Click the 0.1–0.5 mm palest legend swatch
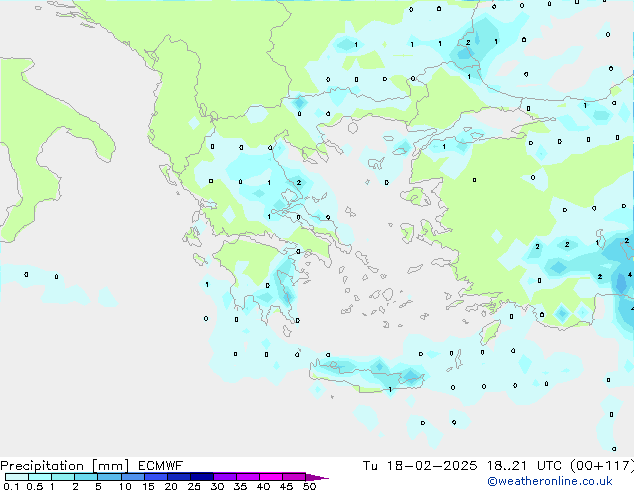The width and height of the screenshot is (634, 490). click(17, 477)
